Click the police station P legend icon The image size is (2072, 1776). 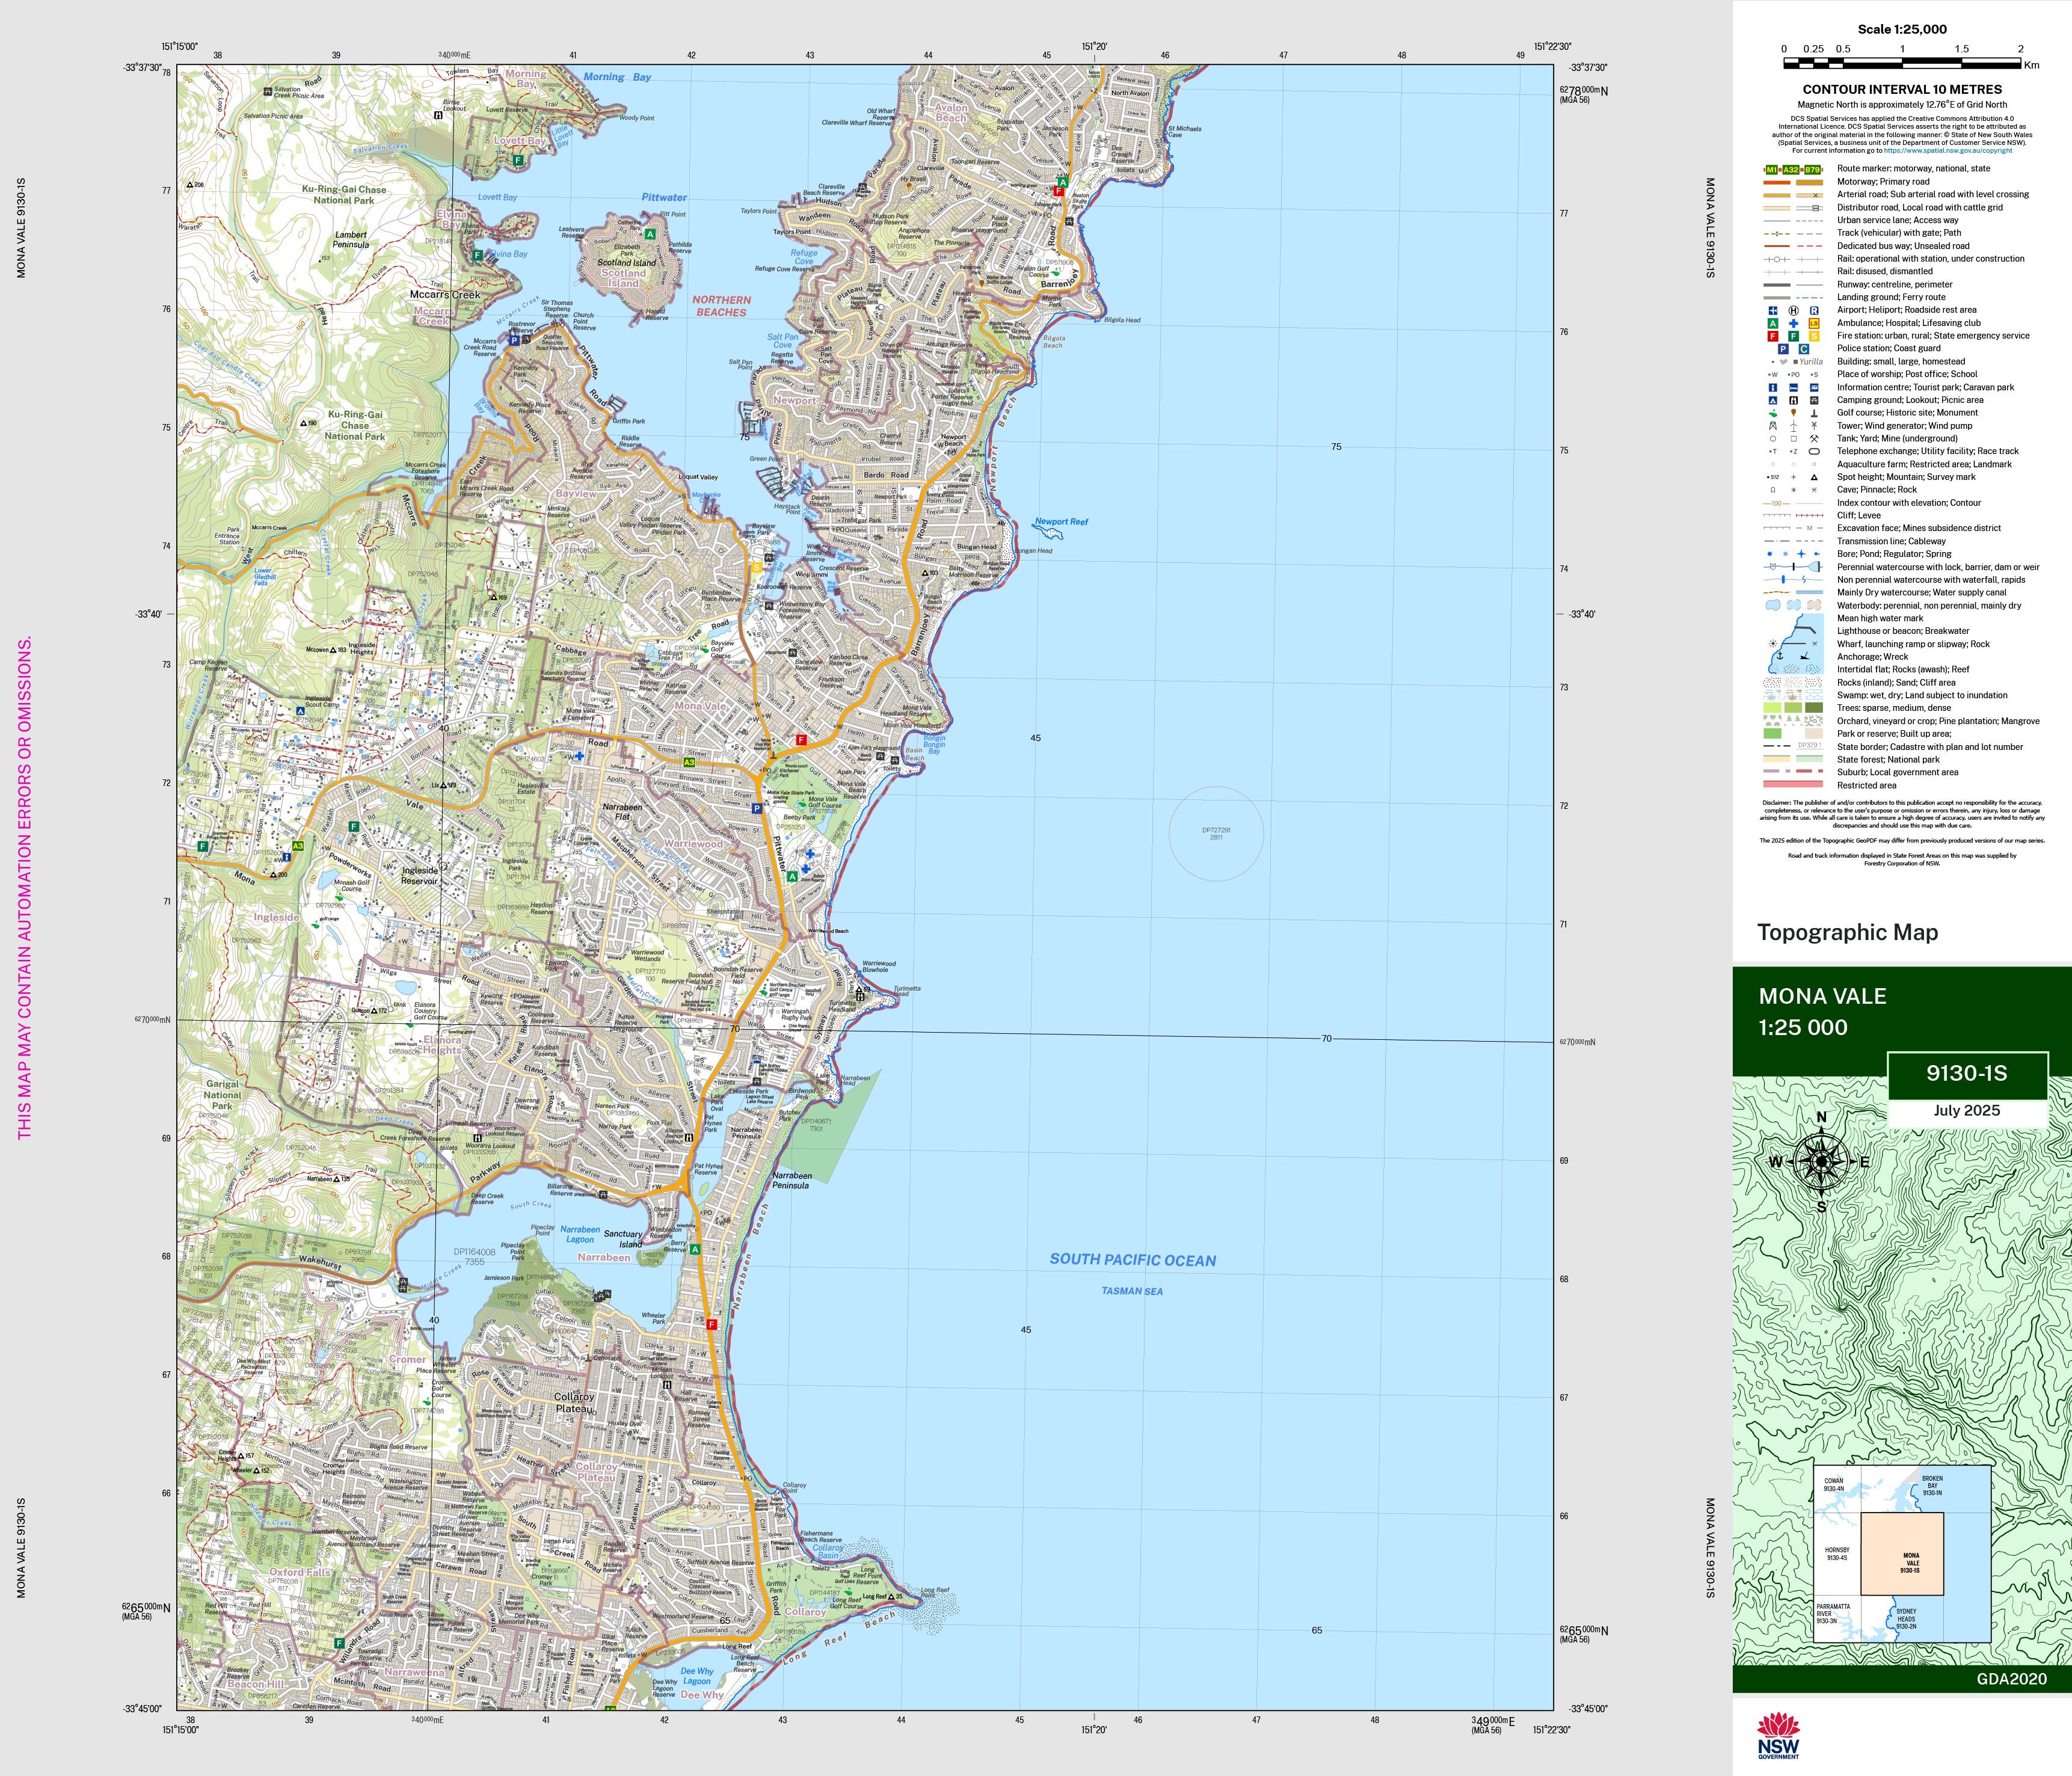pos(1783,349)
